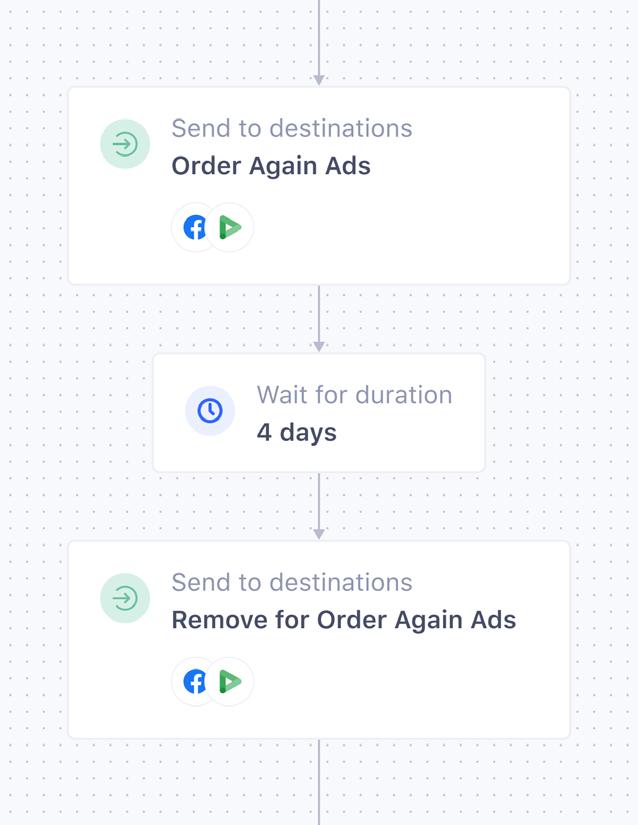
Task: Click the "4 days" duration value
Action: (x=296, y=432)
